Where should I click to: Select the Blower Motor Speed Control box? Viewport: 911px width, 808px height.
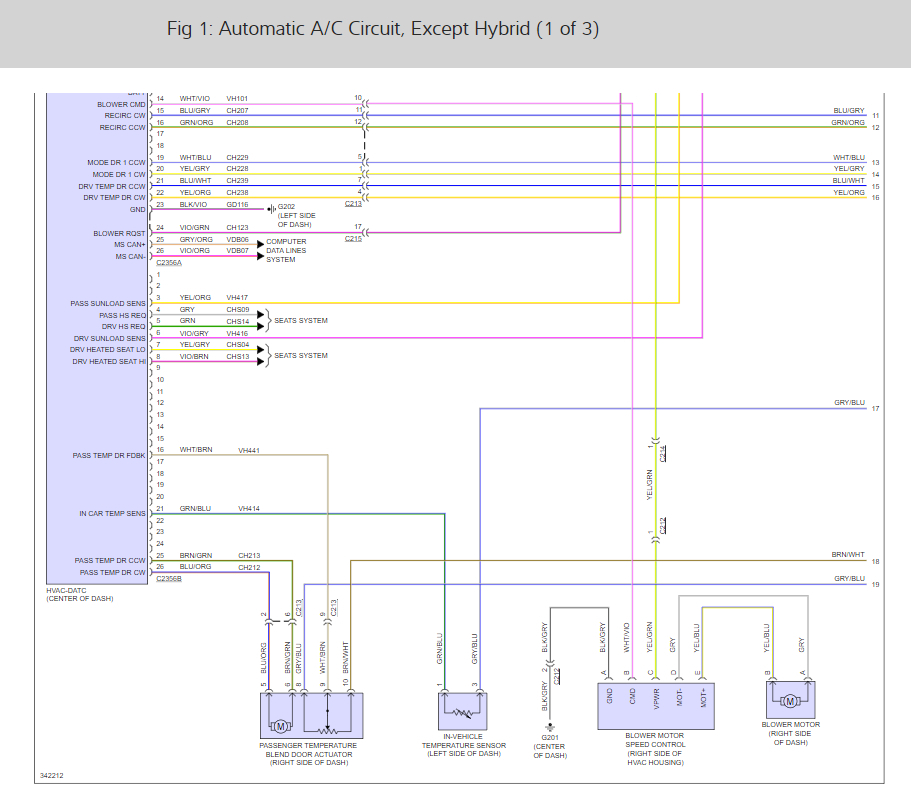coord(655,706)
